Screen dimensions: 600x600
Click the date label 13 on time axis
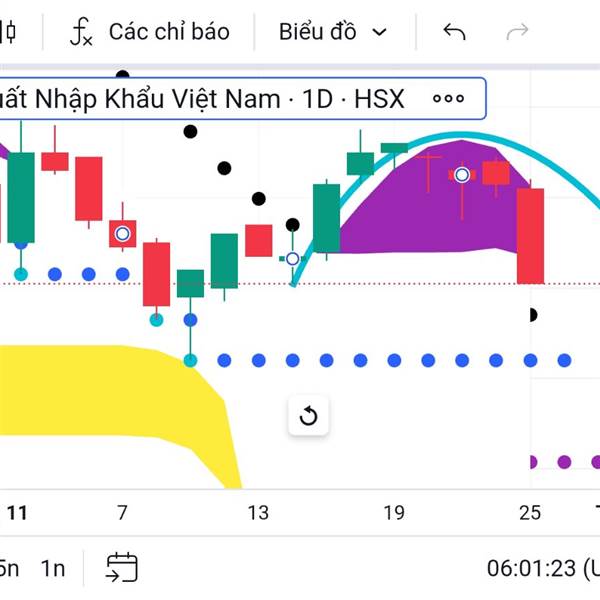point(258,513)
